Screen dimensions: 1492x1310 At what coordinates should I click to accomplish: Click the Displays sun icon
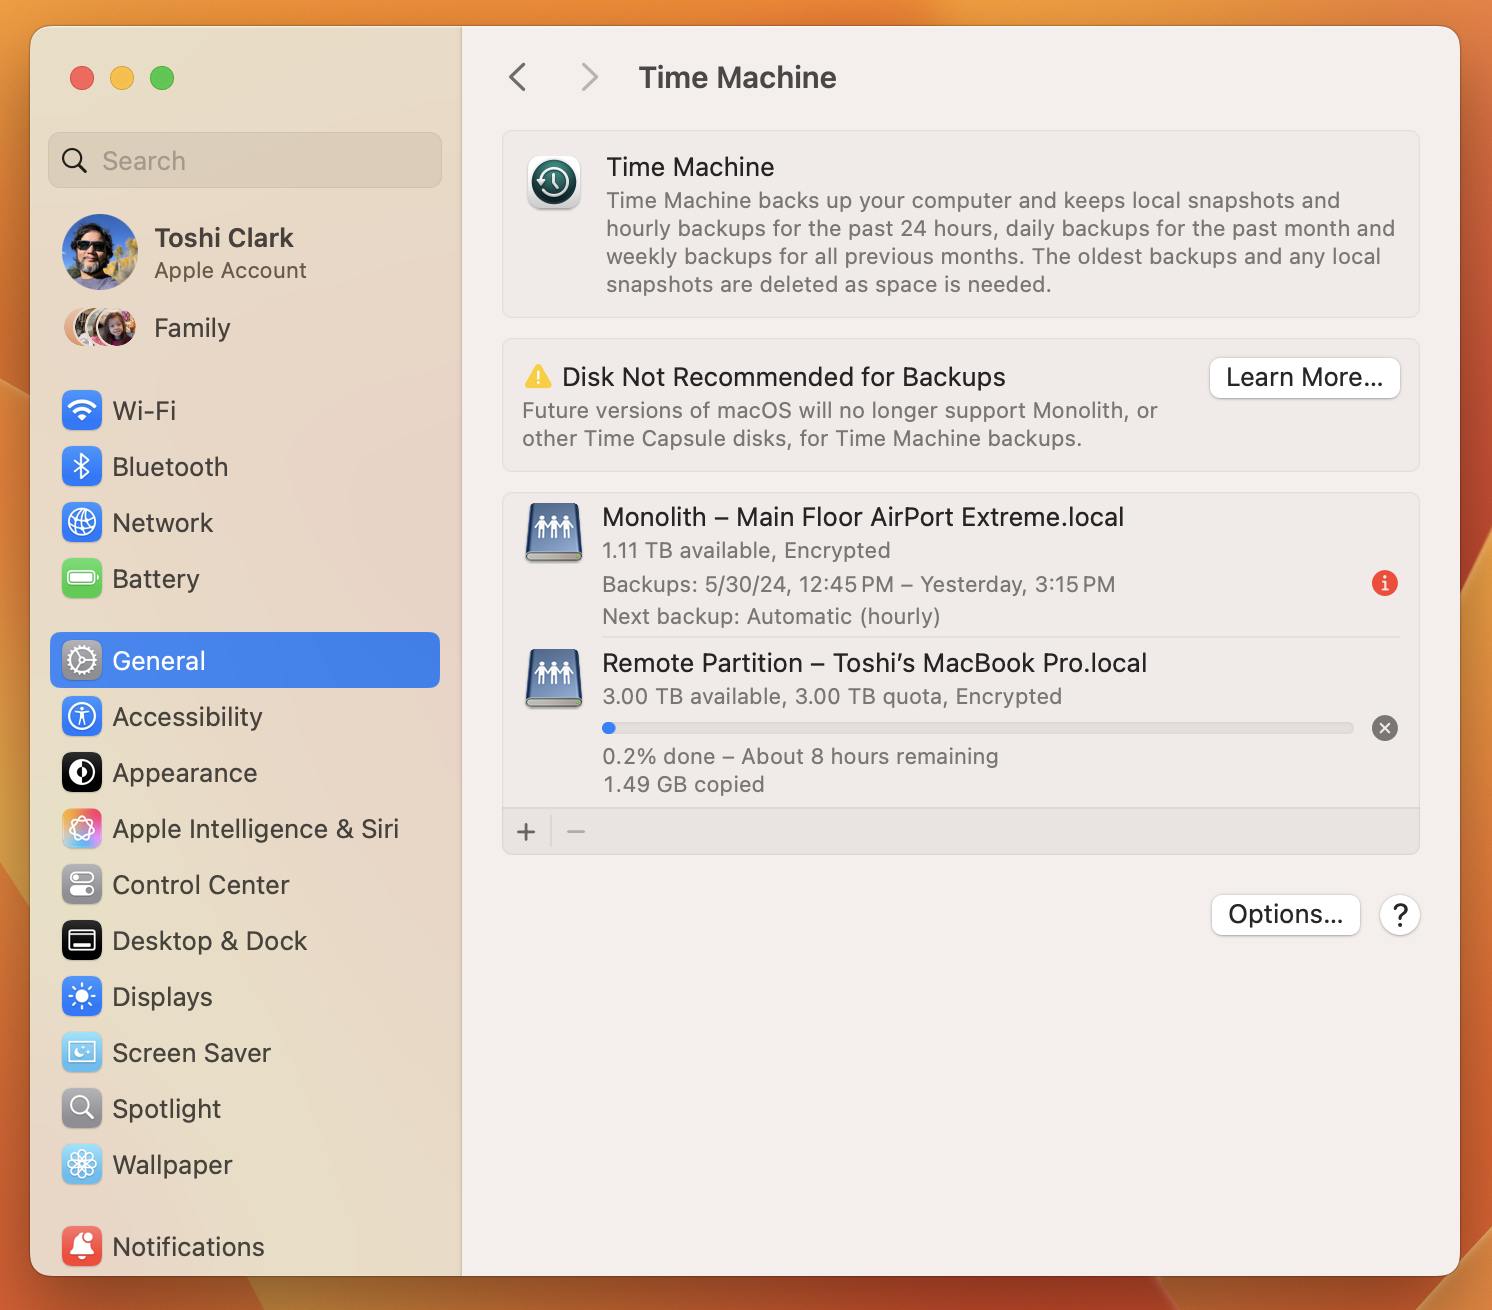(82, 996)
